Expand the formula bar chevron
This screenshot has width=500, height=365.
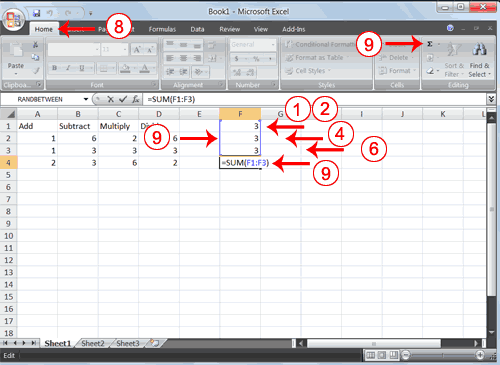[x=491, y=99]
